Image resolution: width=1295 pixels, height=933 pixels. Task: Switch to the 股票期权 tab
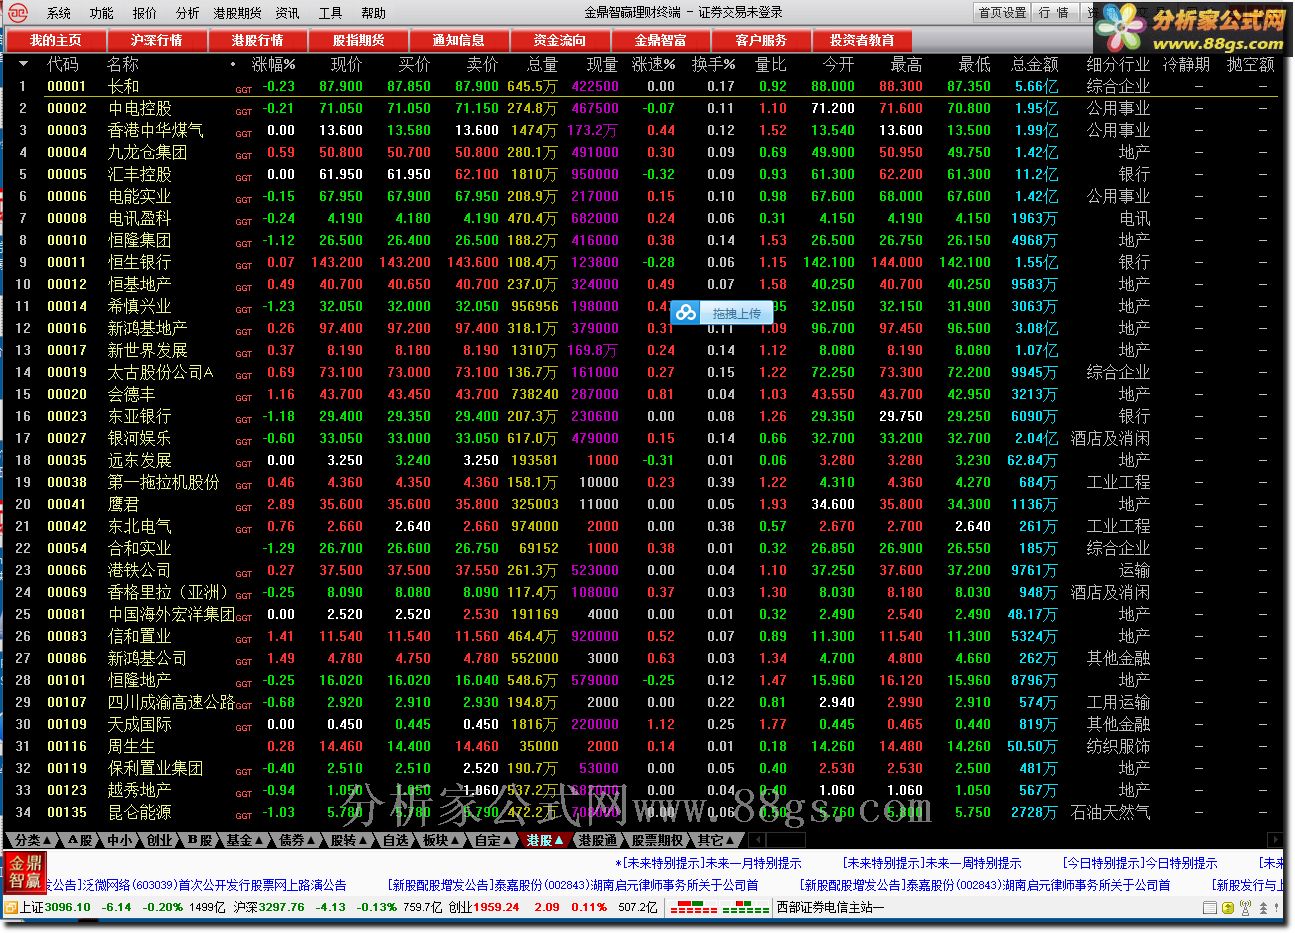657,841
